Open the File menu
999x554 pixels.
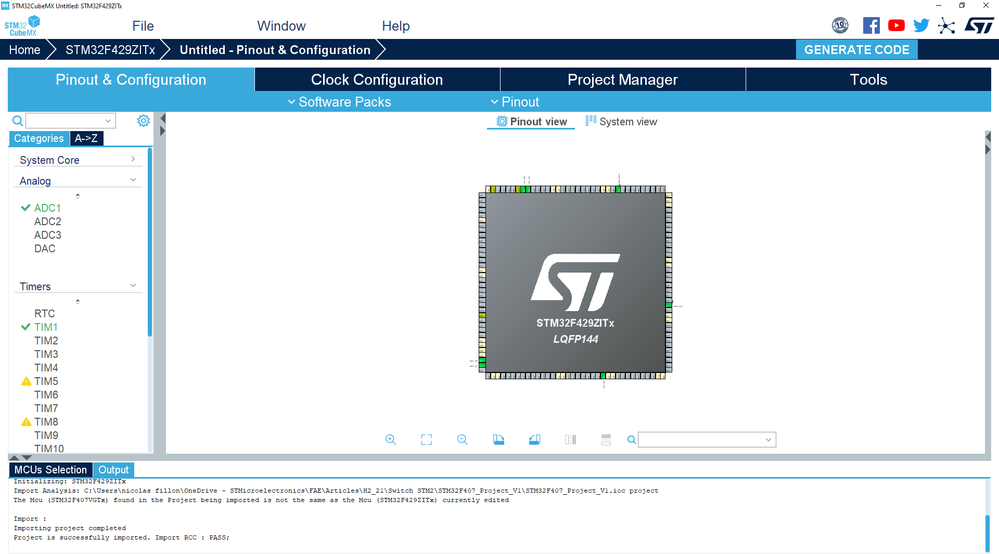coord(143,26)
